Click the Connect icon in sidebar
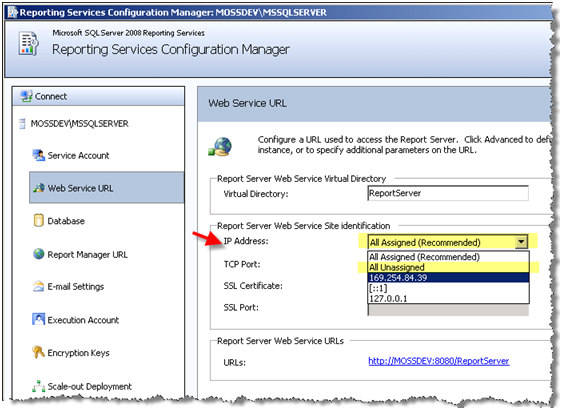 [26, 96]
